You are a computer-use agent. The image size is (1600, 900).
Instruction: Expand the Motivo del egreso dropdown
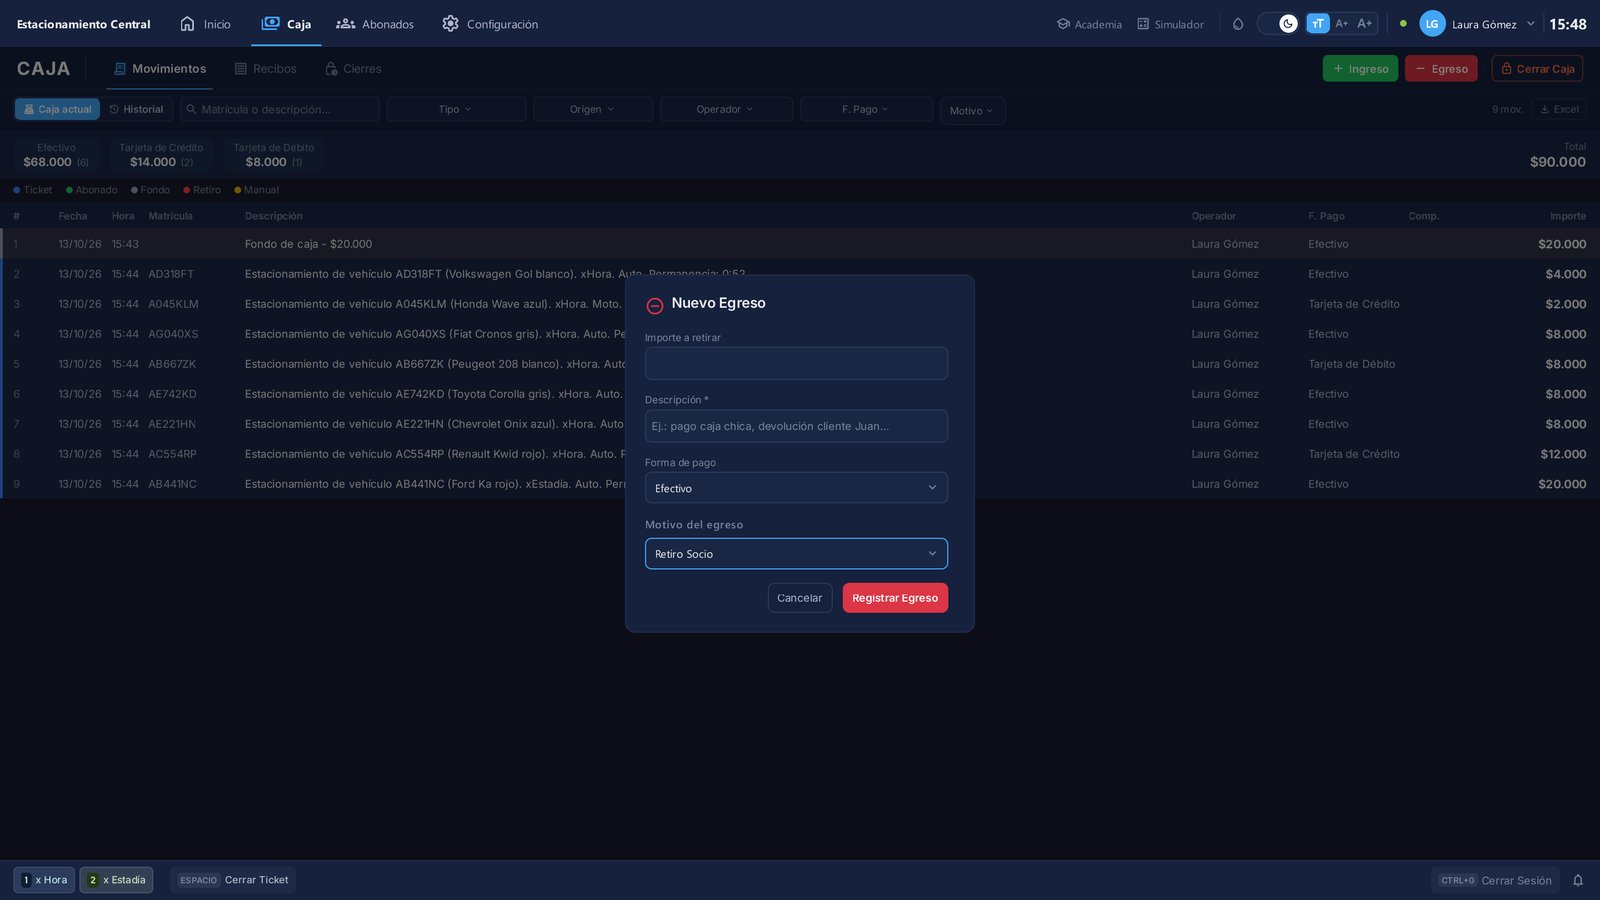click(796, 554)
